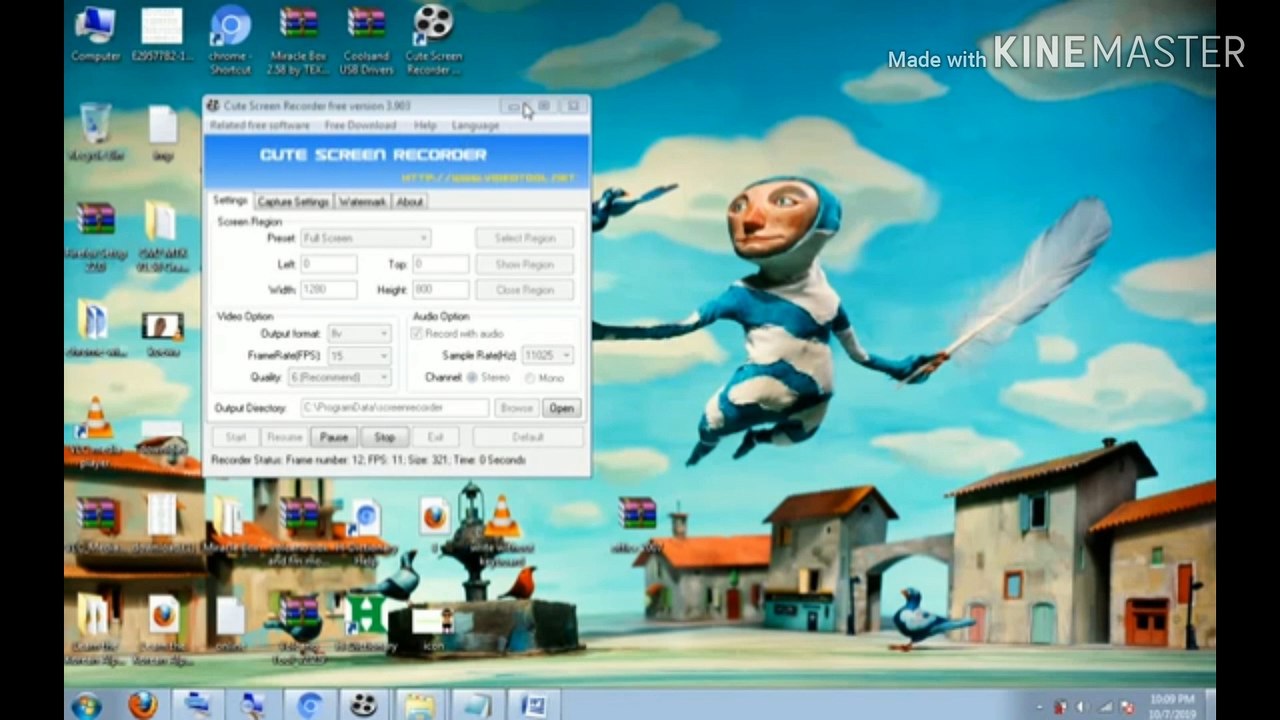This screenshot has width=1280, height=720.
Task: Expand the Output format dropdown
Action: [358, 333]
